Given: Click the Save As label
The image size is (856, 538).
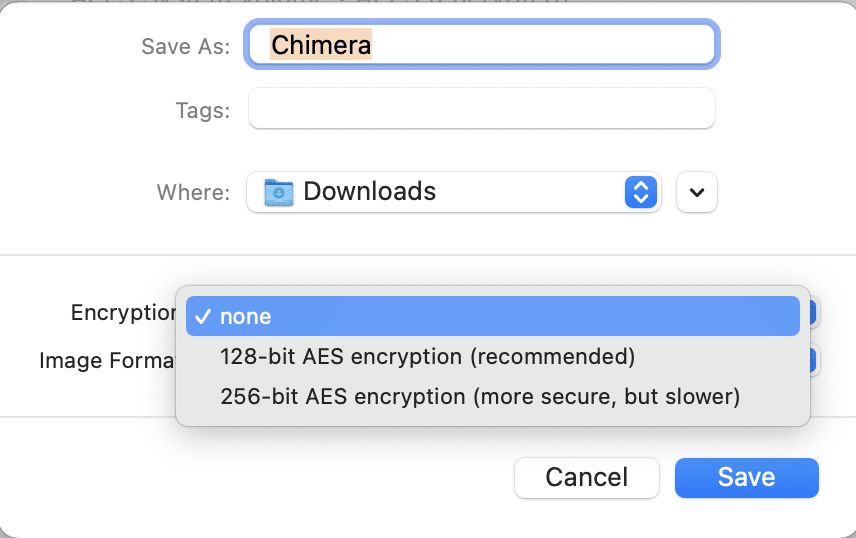Looking at the screenshot, I should click(x=186, y=47).
